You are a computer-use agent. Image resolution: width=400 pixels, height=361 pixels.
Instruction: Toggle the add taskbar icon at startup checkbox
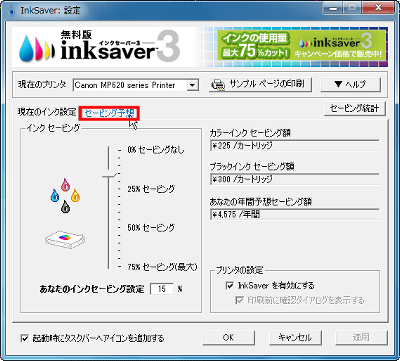24,338
